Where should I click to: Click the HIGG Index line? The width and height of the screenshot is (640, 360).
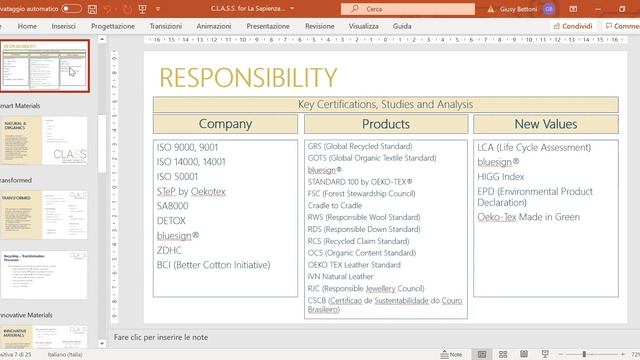(x=500, y=177)
